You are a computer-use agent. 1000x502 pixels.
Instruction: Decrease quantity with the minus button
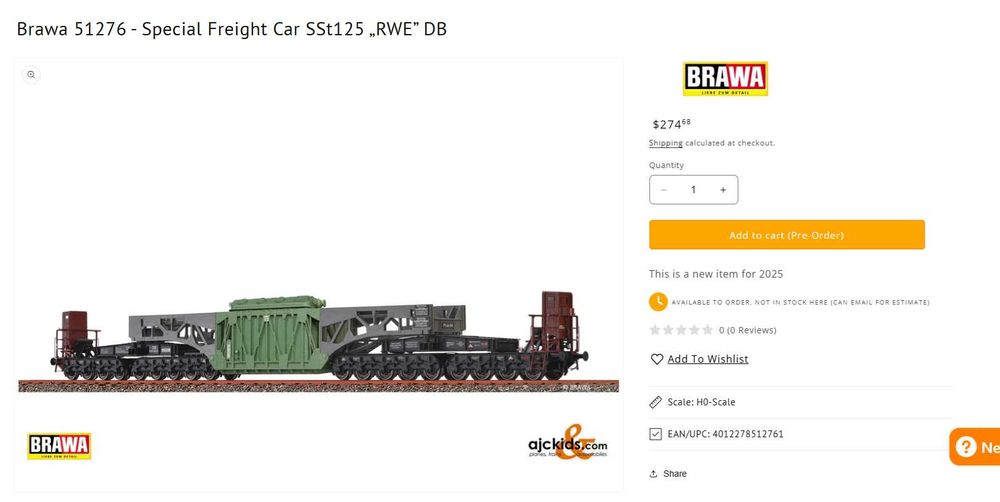tap(664, 190)
